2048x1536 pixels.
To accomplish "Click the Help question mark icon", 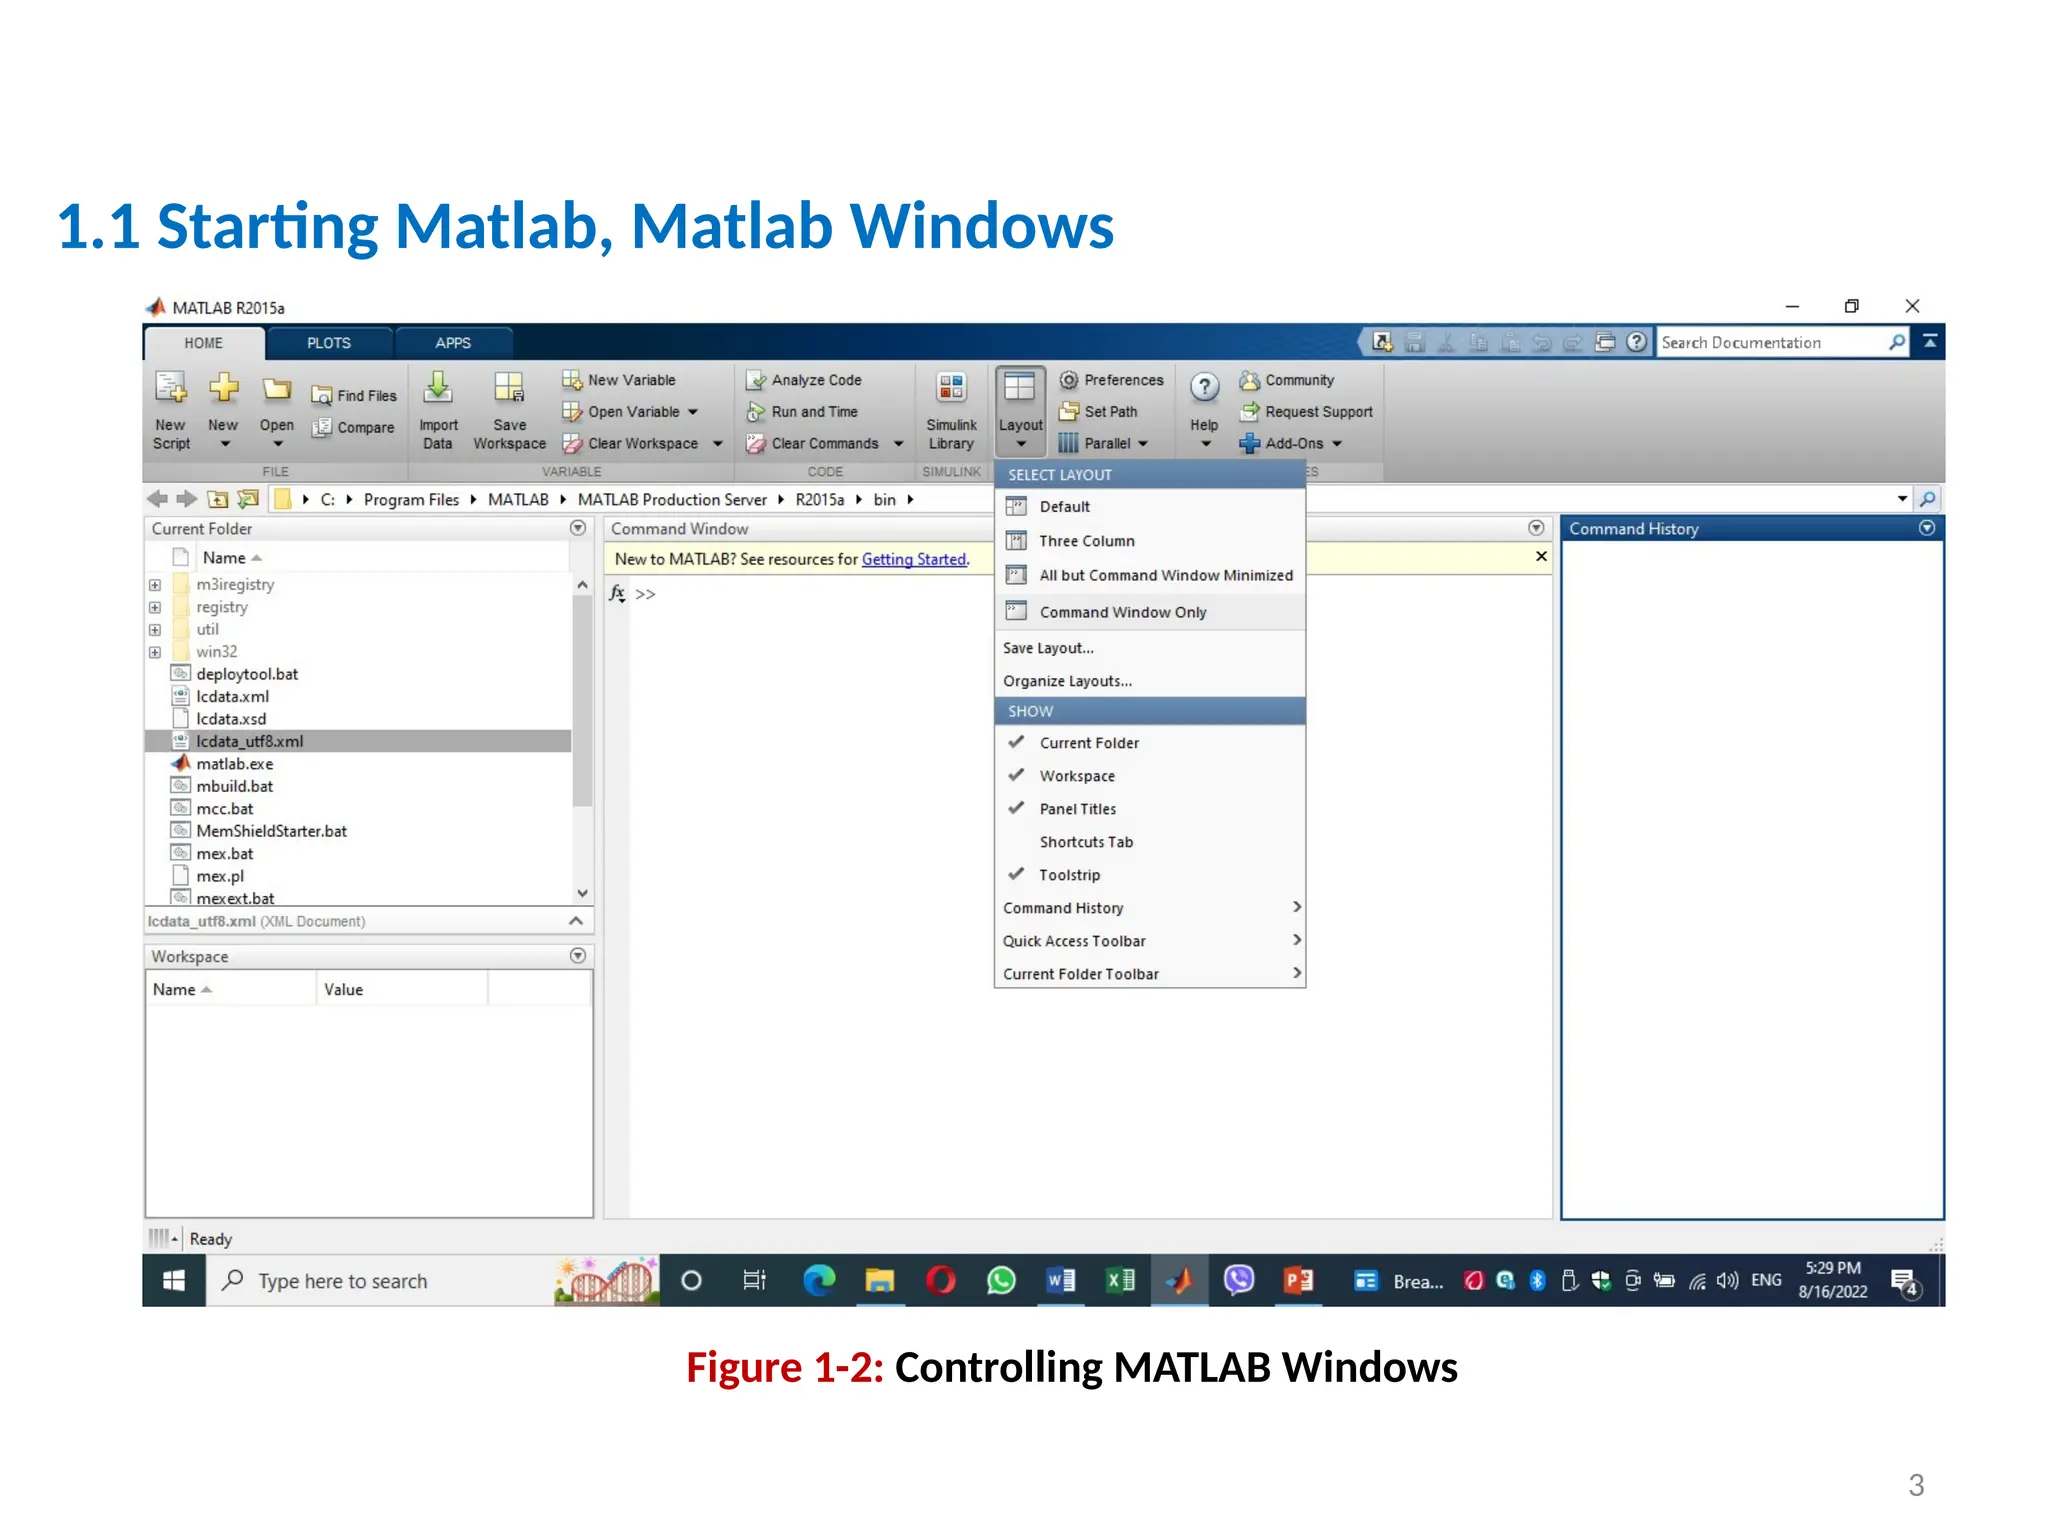I will 1204,387.
